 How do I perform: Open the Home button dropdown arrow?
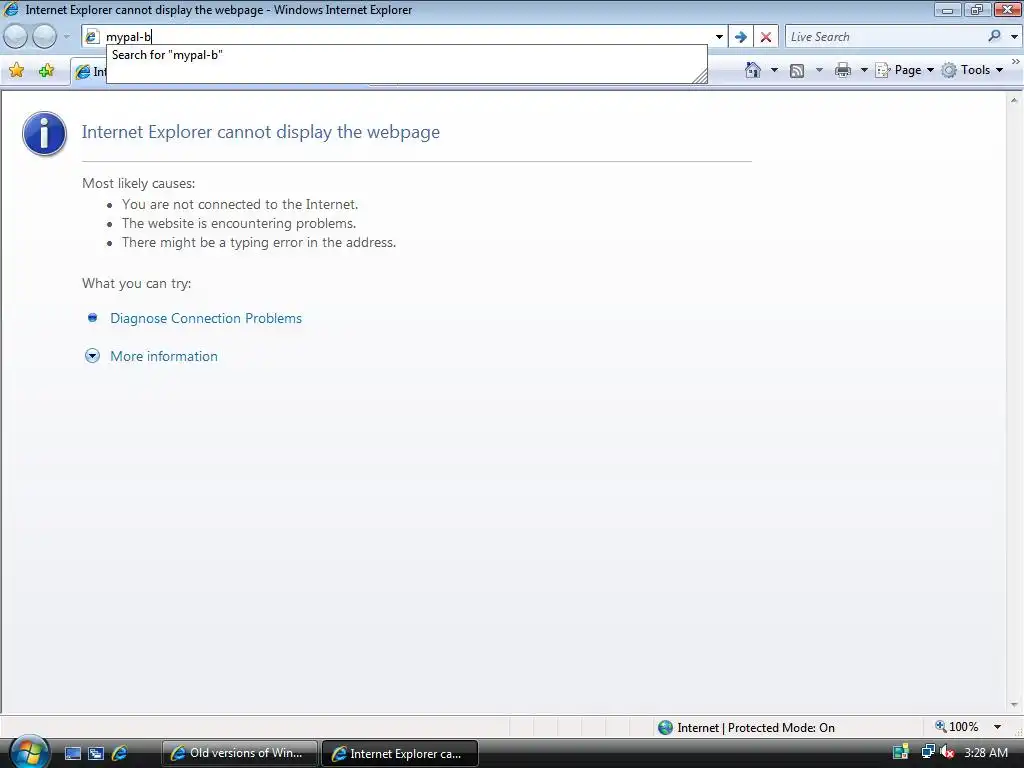(x=775, y=70)
